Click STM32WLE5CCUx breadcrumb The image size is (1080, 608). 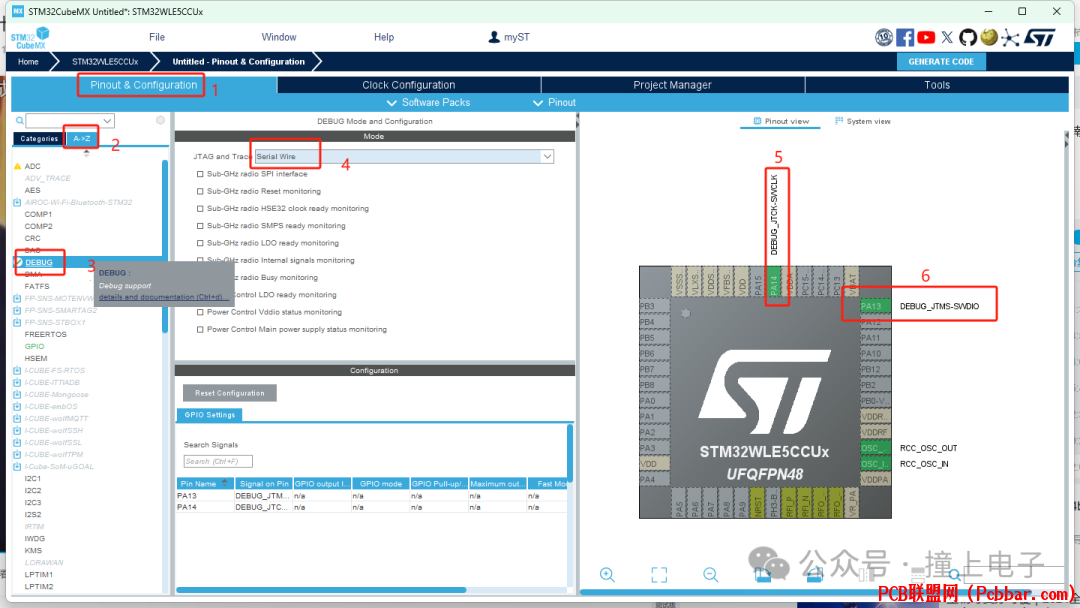pos(105,61)
